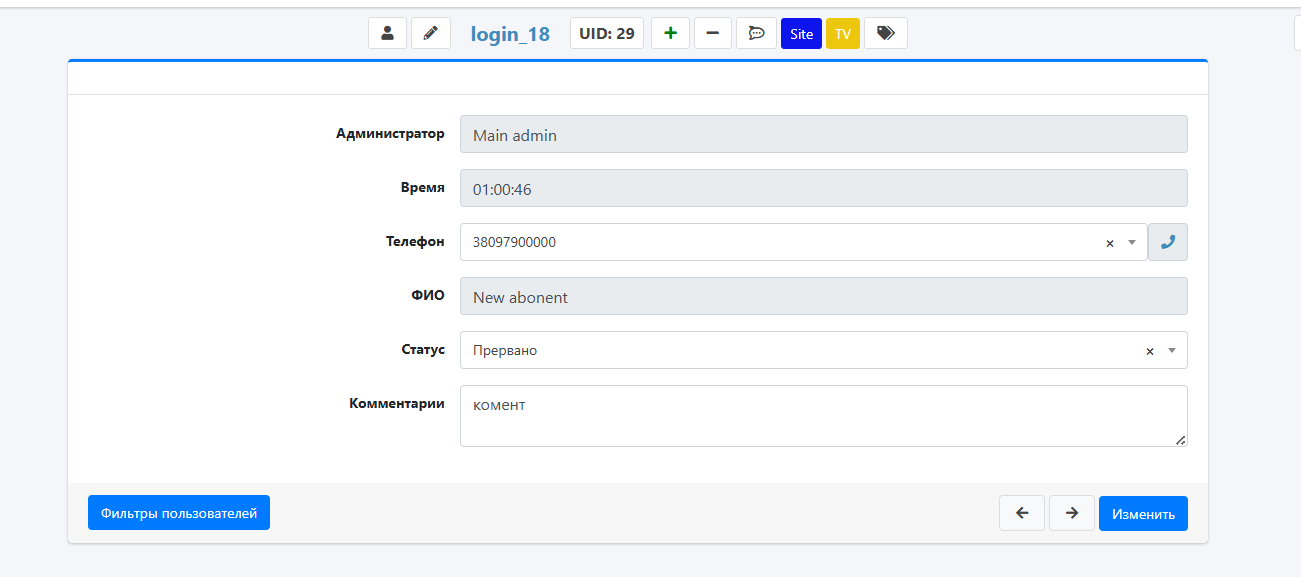Call the number using the phone icon

[1168, 242]
